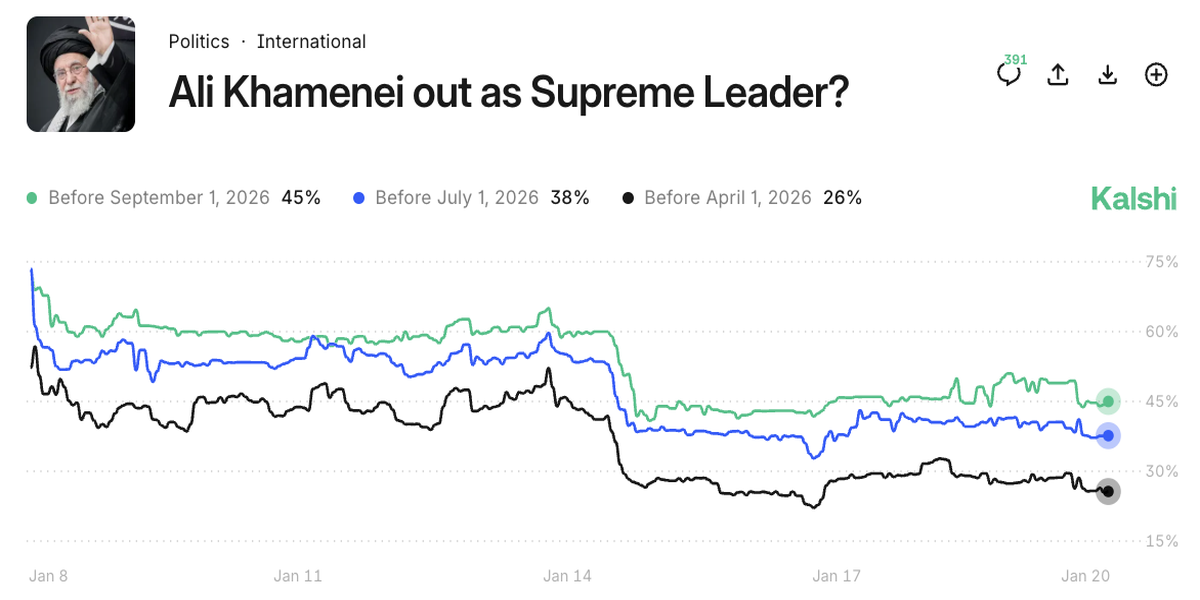Click the market title heading
Viewport: 1200px width, 600px height.
click(x=508, y=93)
